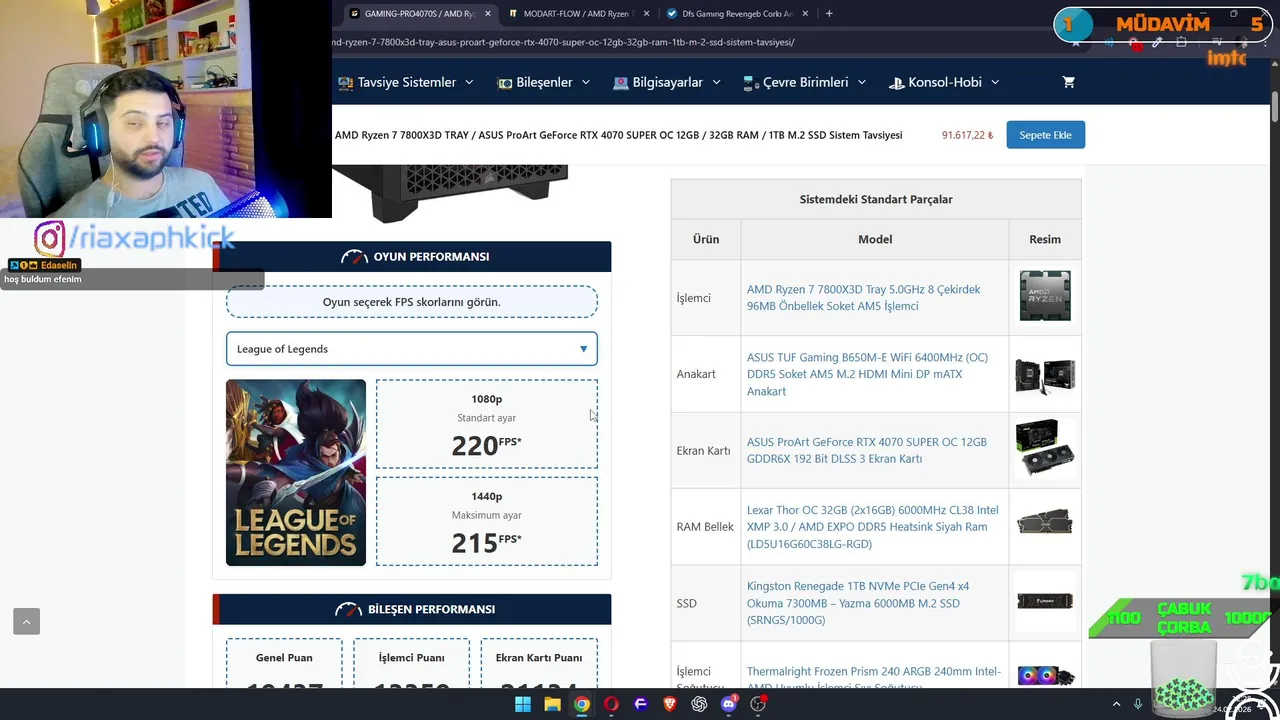Click the Kingston Renegade SSD image
This screenshot has width=1280, height=720.
(x=1045, y=601)
